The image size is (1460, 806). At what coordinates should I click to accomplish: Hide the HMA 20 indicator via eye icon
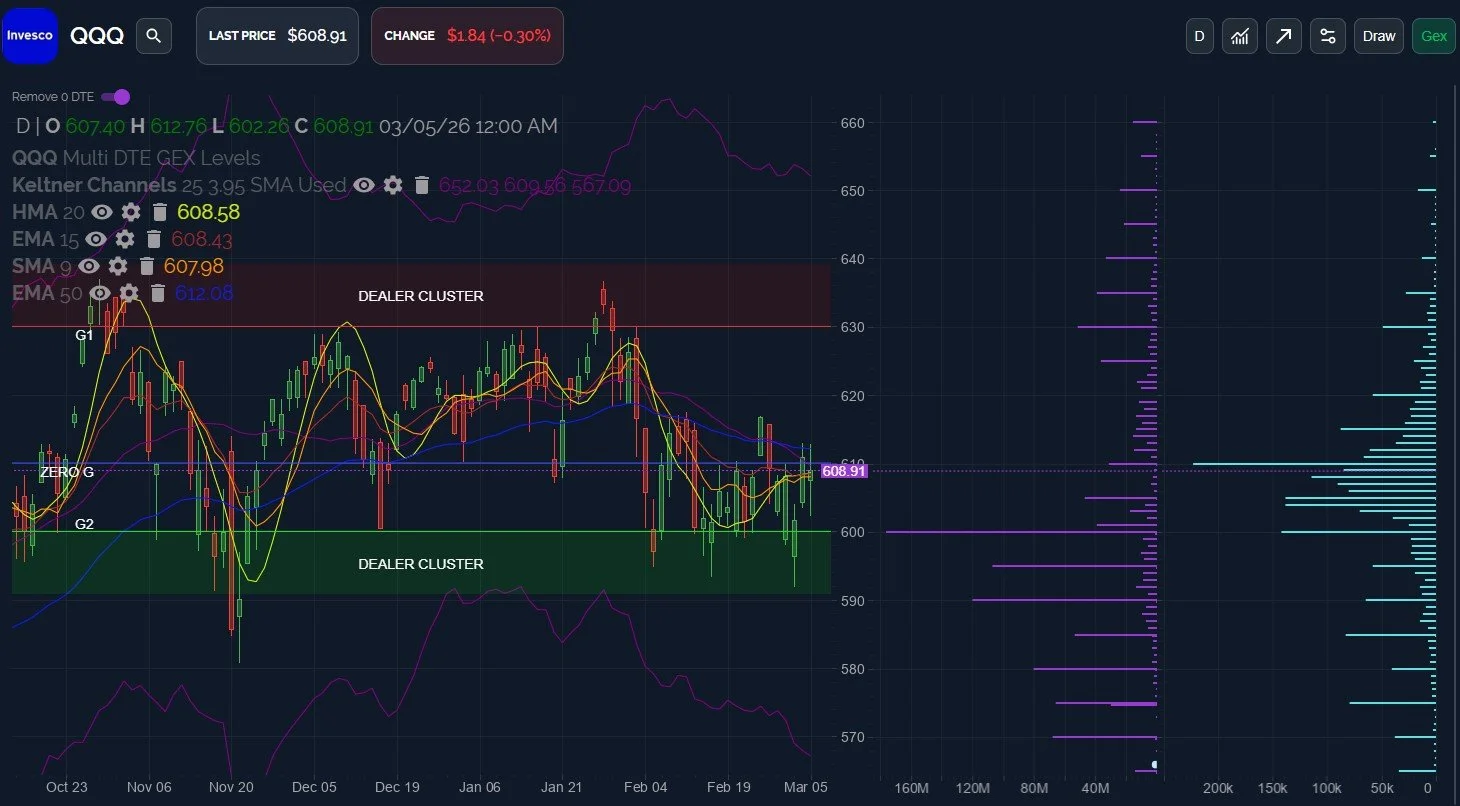click(102, 212)
